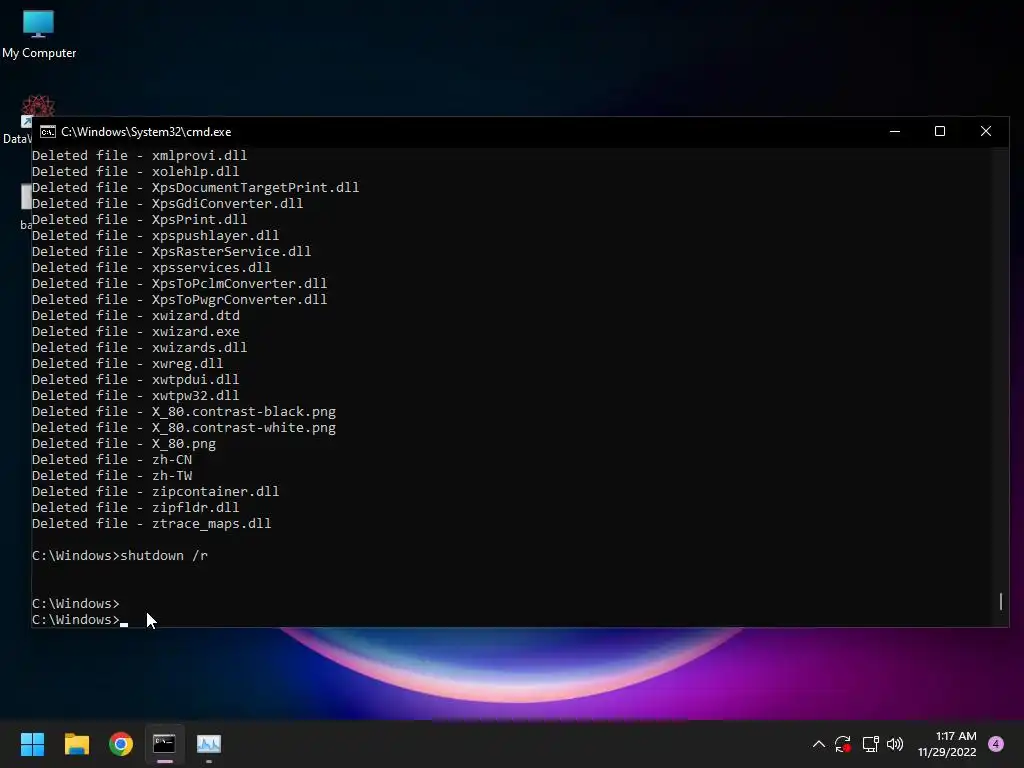Screen dimensions: 1024x768
Task: Click the 'xolehlp.dll' output line
Action: 135,172
